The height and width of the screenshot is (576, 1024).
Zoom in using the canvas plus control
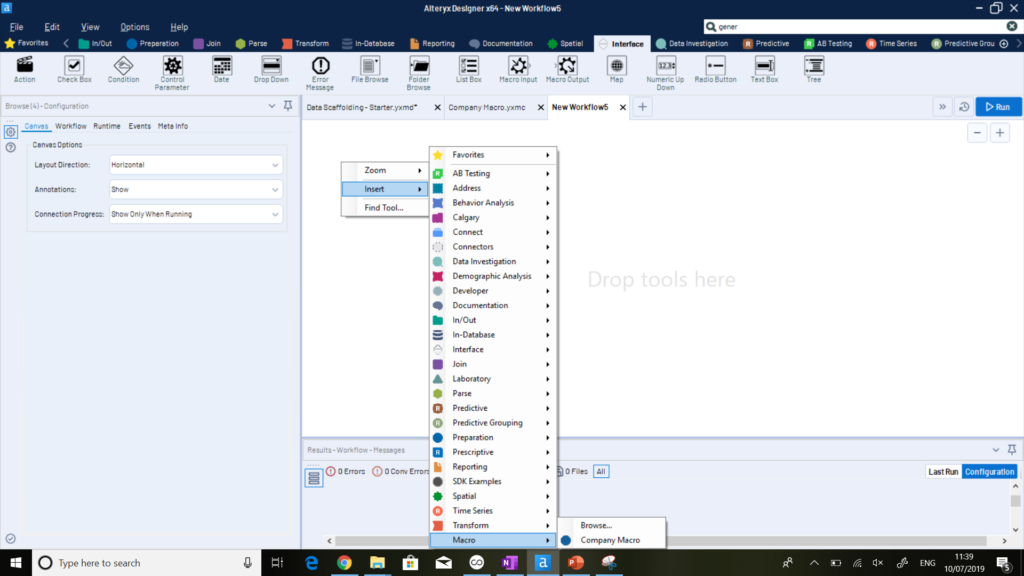click(1000, 131)
